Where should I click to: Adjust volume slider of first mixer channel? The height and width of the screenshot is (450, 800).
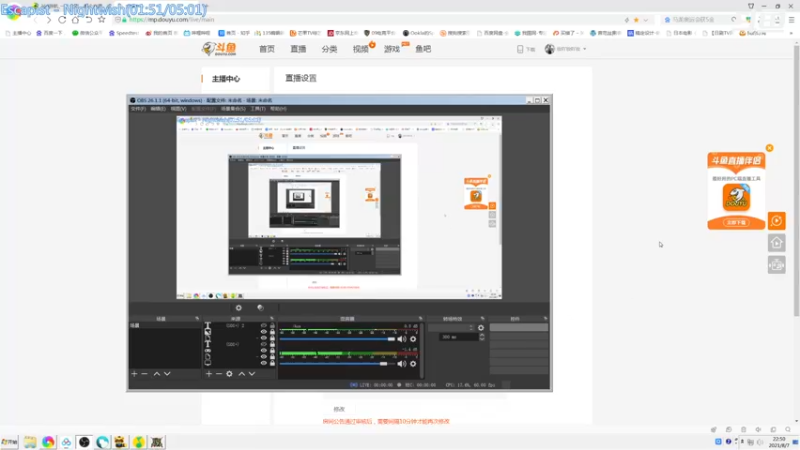point(337,339)
